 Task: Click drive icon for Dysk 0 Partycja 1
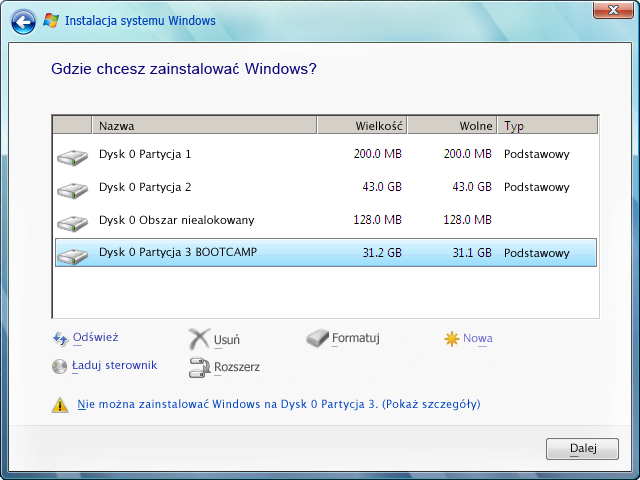[72, 157]
